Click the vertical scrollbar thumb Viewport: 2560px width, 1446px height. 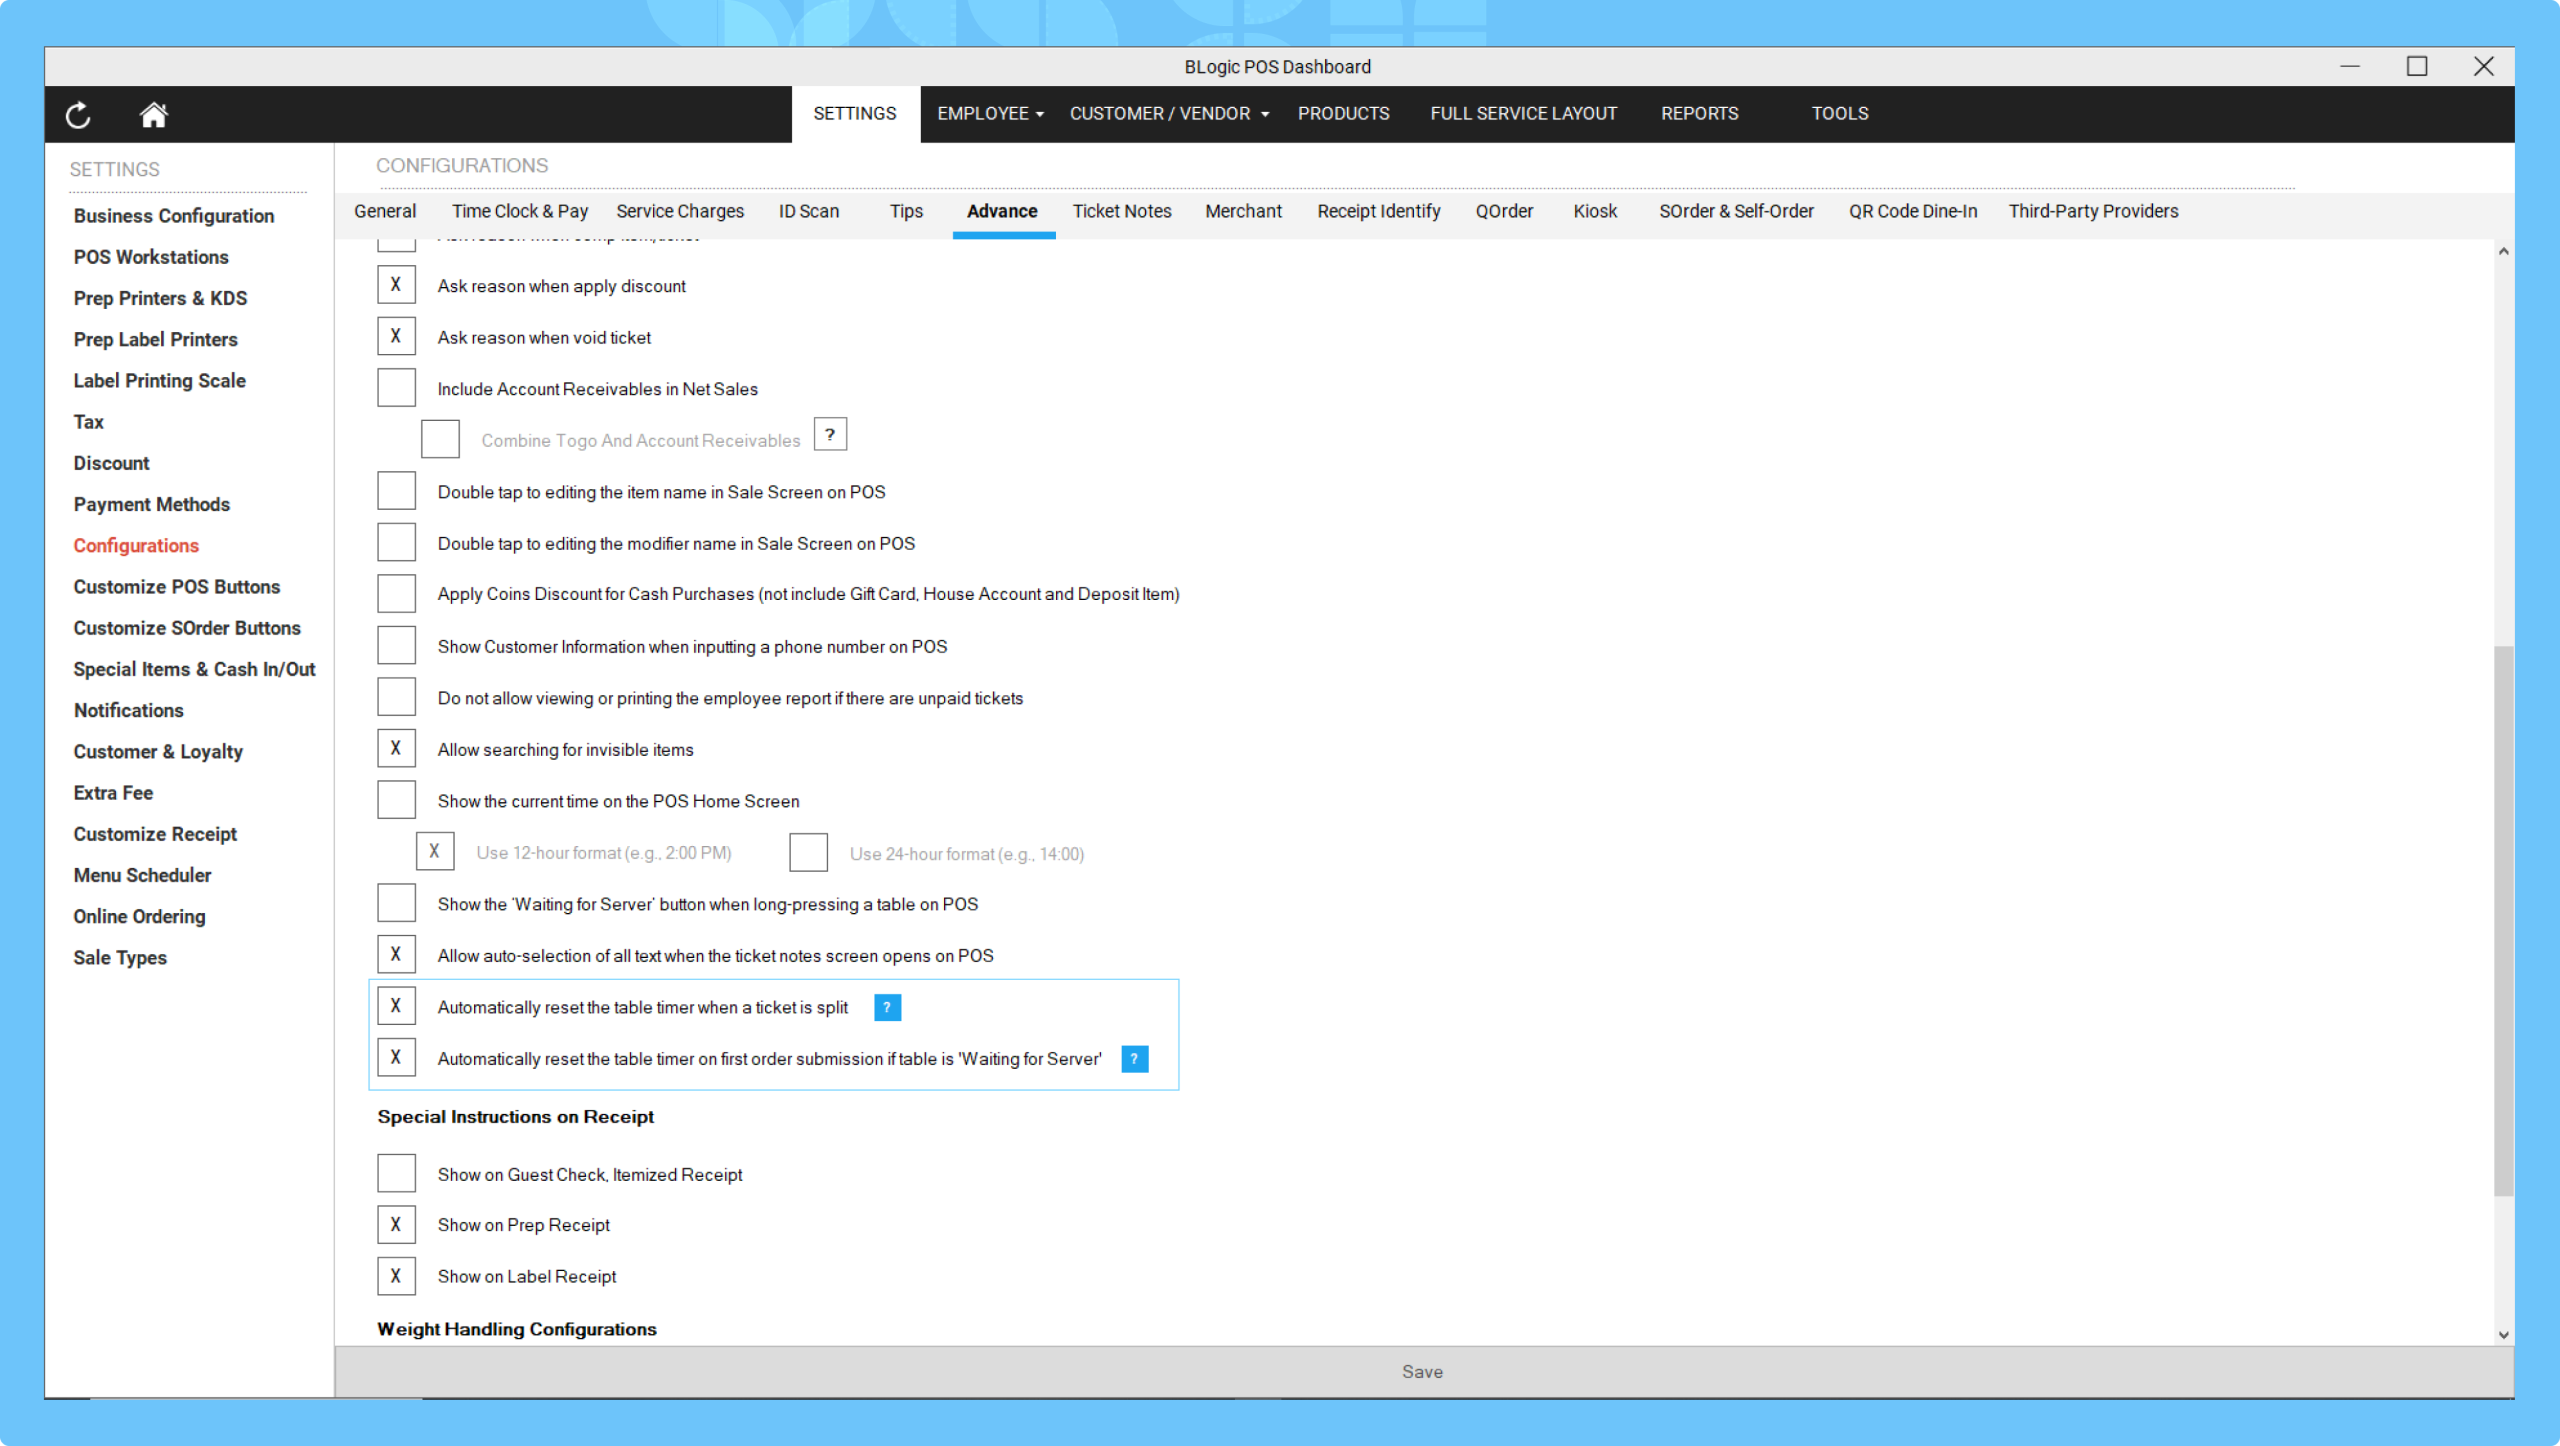tap(2503, 920)
